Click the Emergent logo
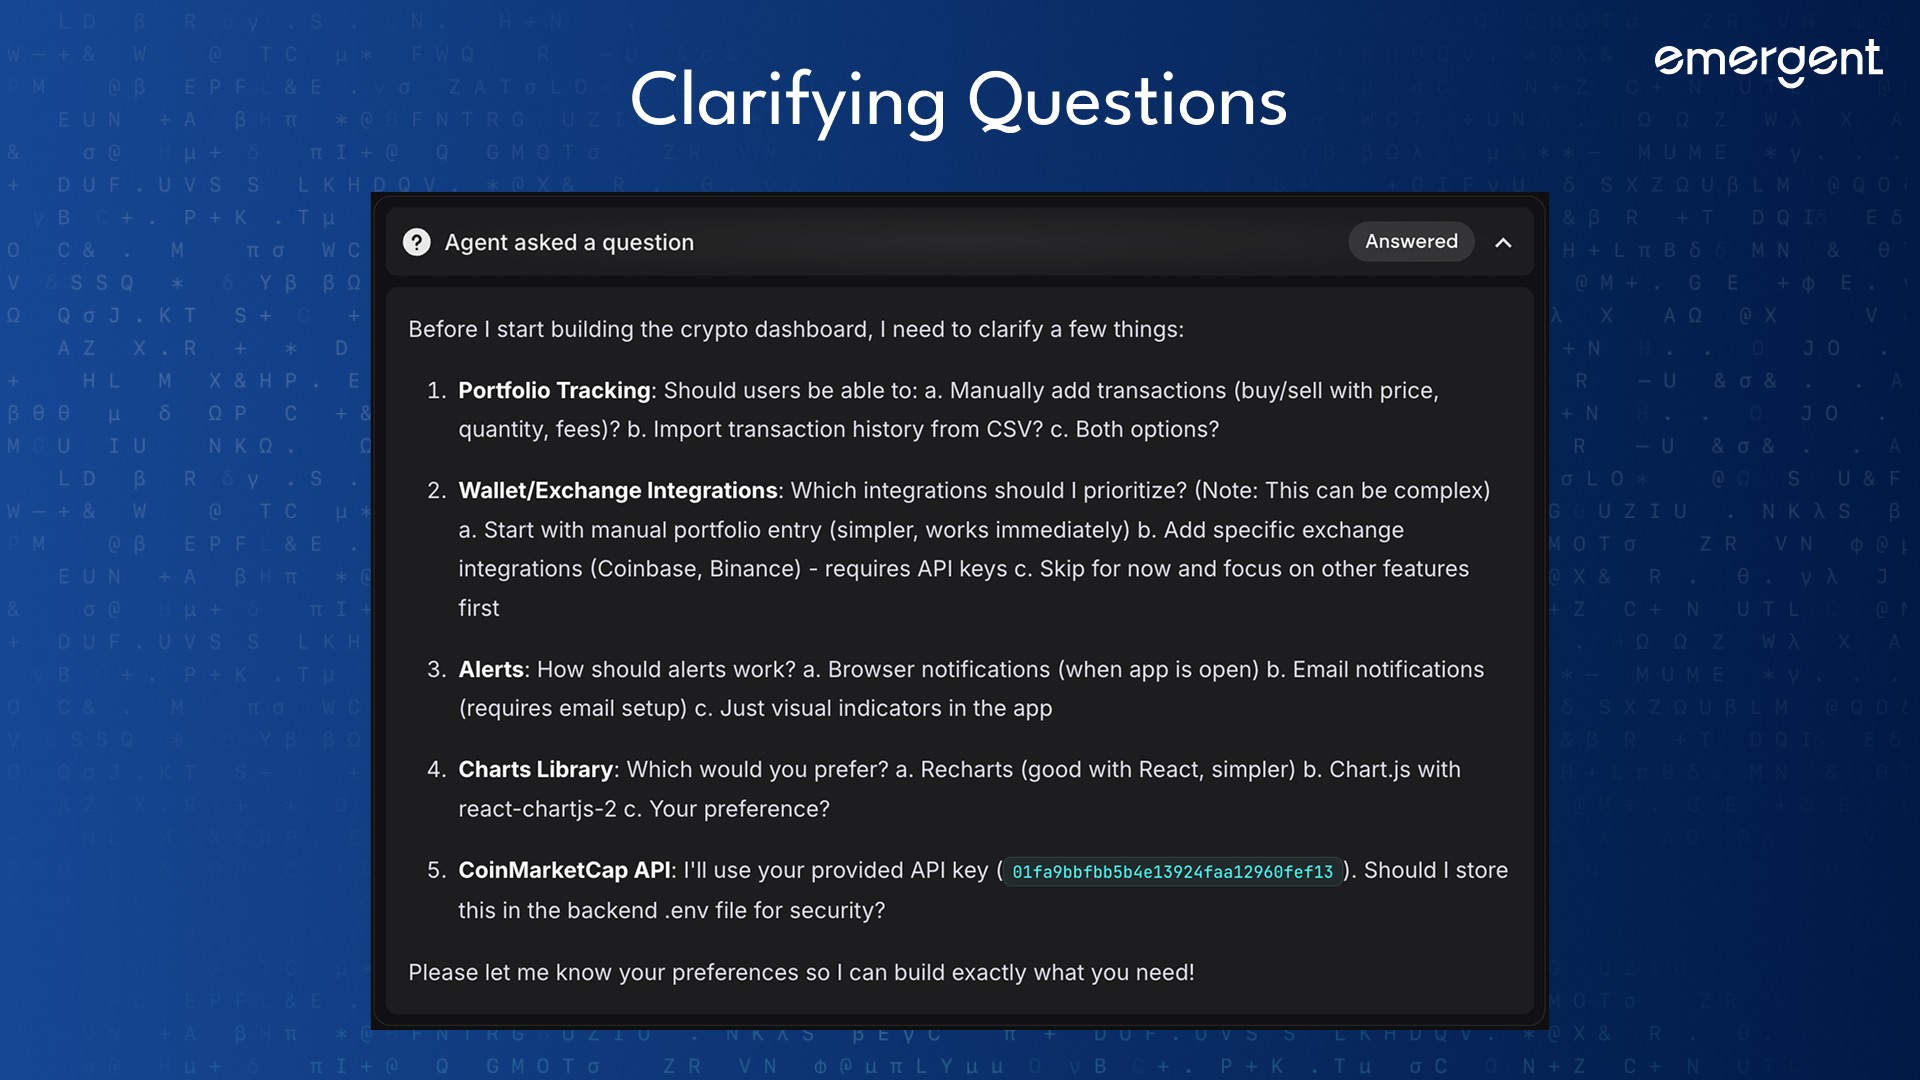 pos(1767,62)
